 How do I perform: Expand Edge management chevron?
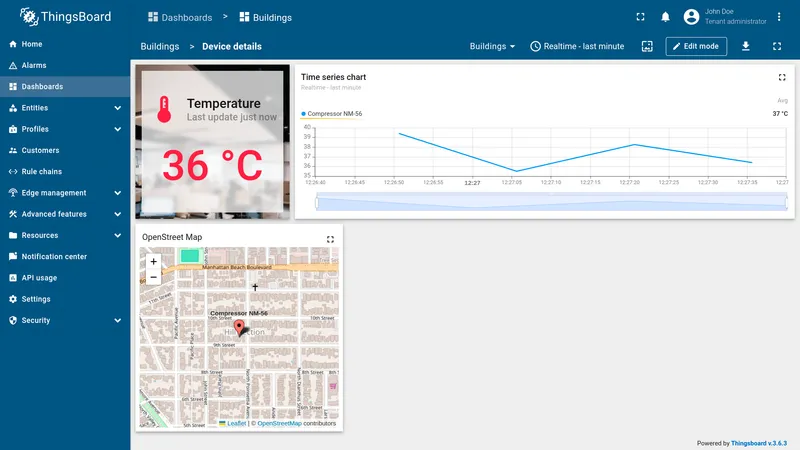click(x=118, y=193)
